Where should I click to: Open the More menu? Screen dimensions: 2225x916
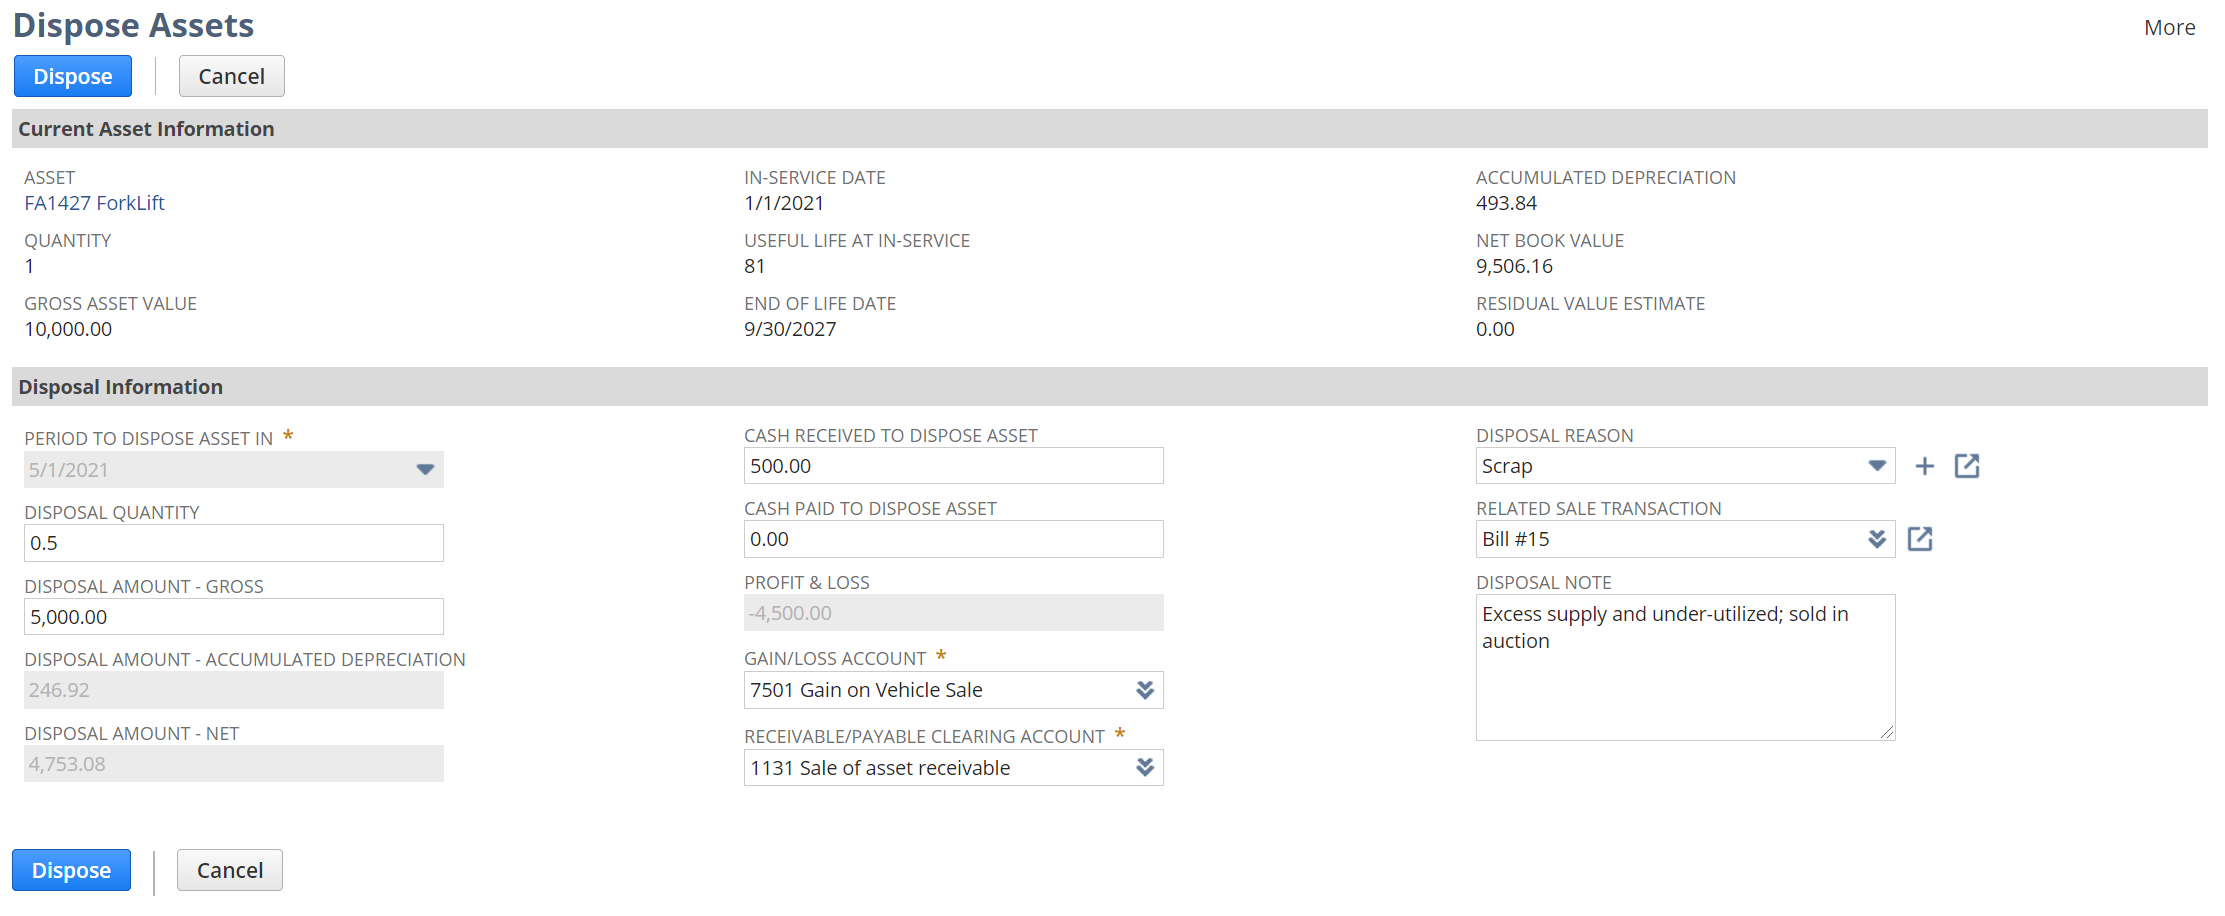2169,28
